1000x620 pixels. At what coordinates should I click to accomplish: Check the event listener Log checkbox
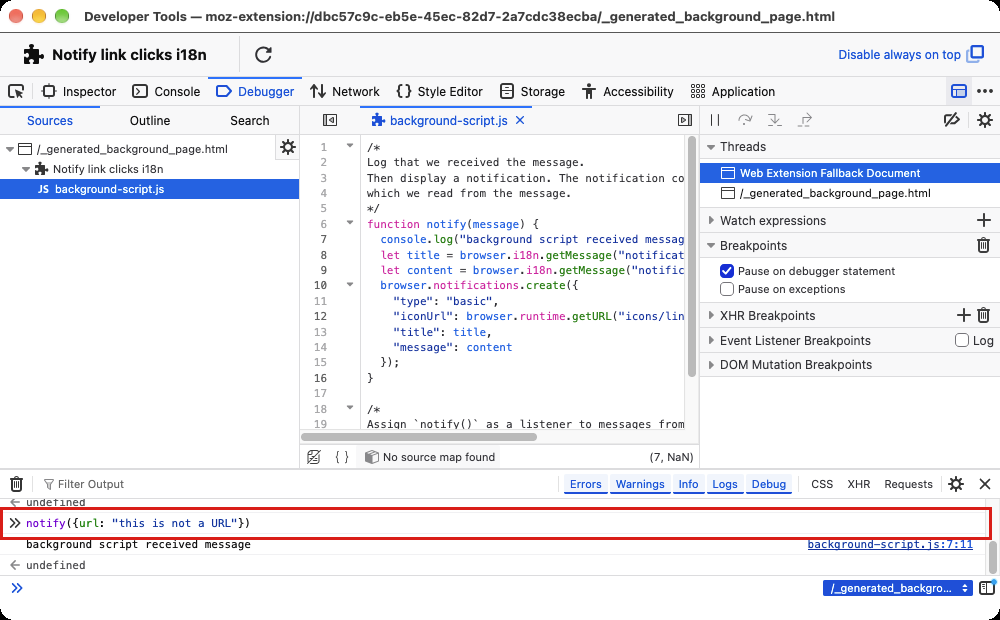click(x=962, y=340)
